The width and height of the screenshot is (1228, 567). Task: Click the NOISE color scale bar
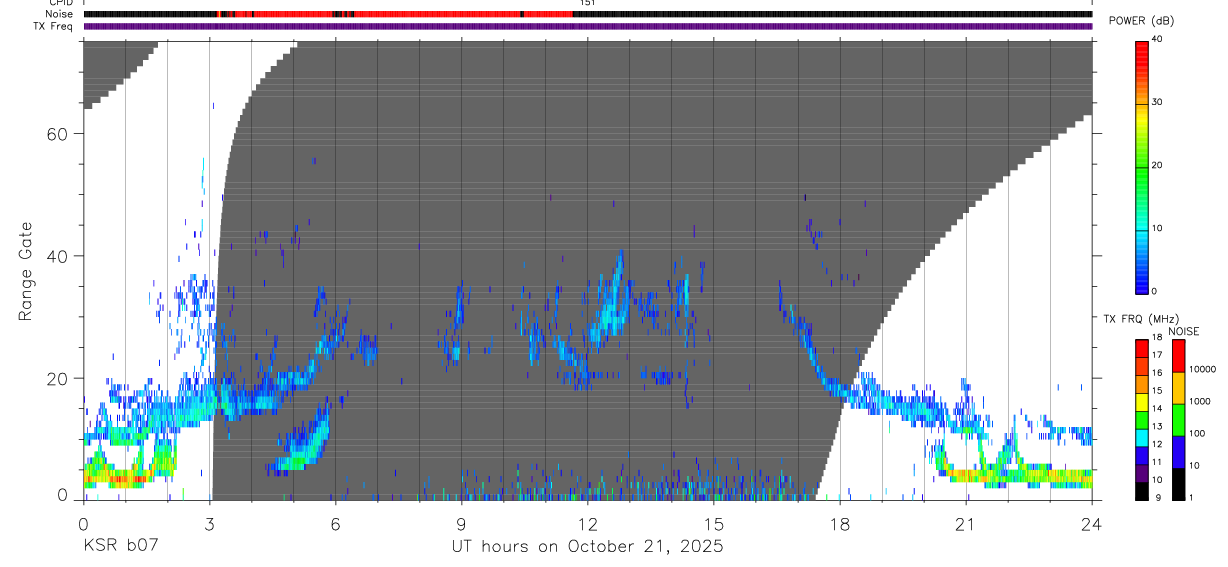[x=1179, y=419]
